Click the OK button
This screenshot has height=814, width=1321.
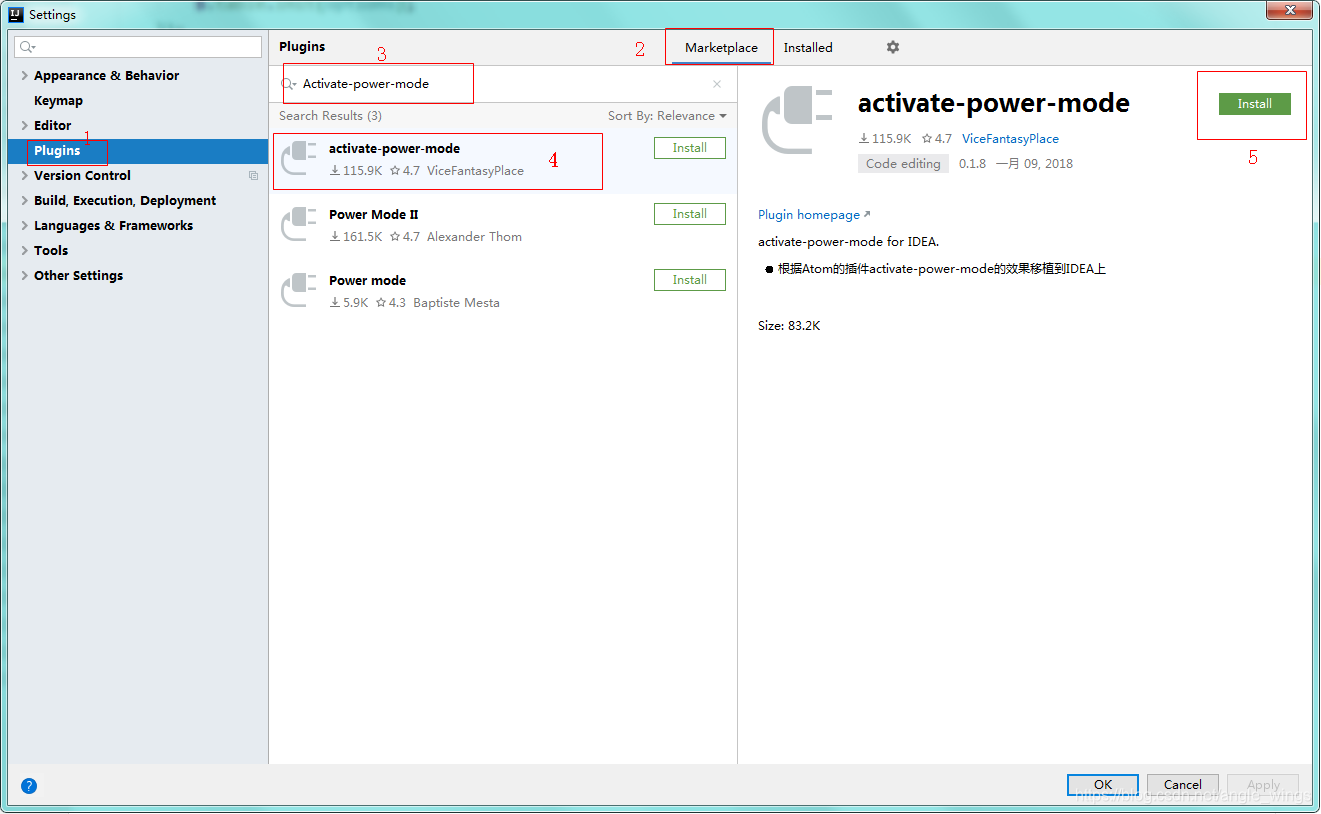tap(1103, 785)
